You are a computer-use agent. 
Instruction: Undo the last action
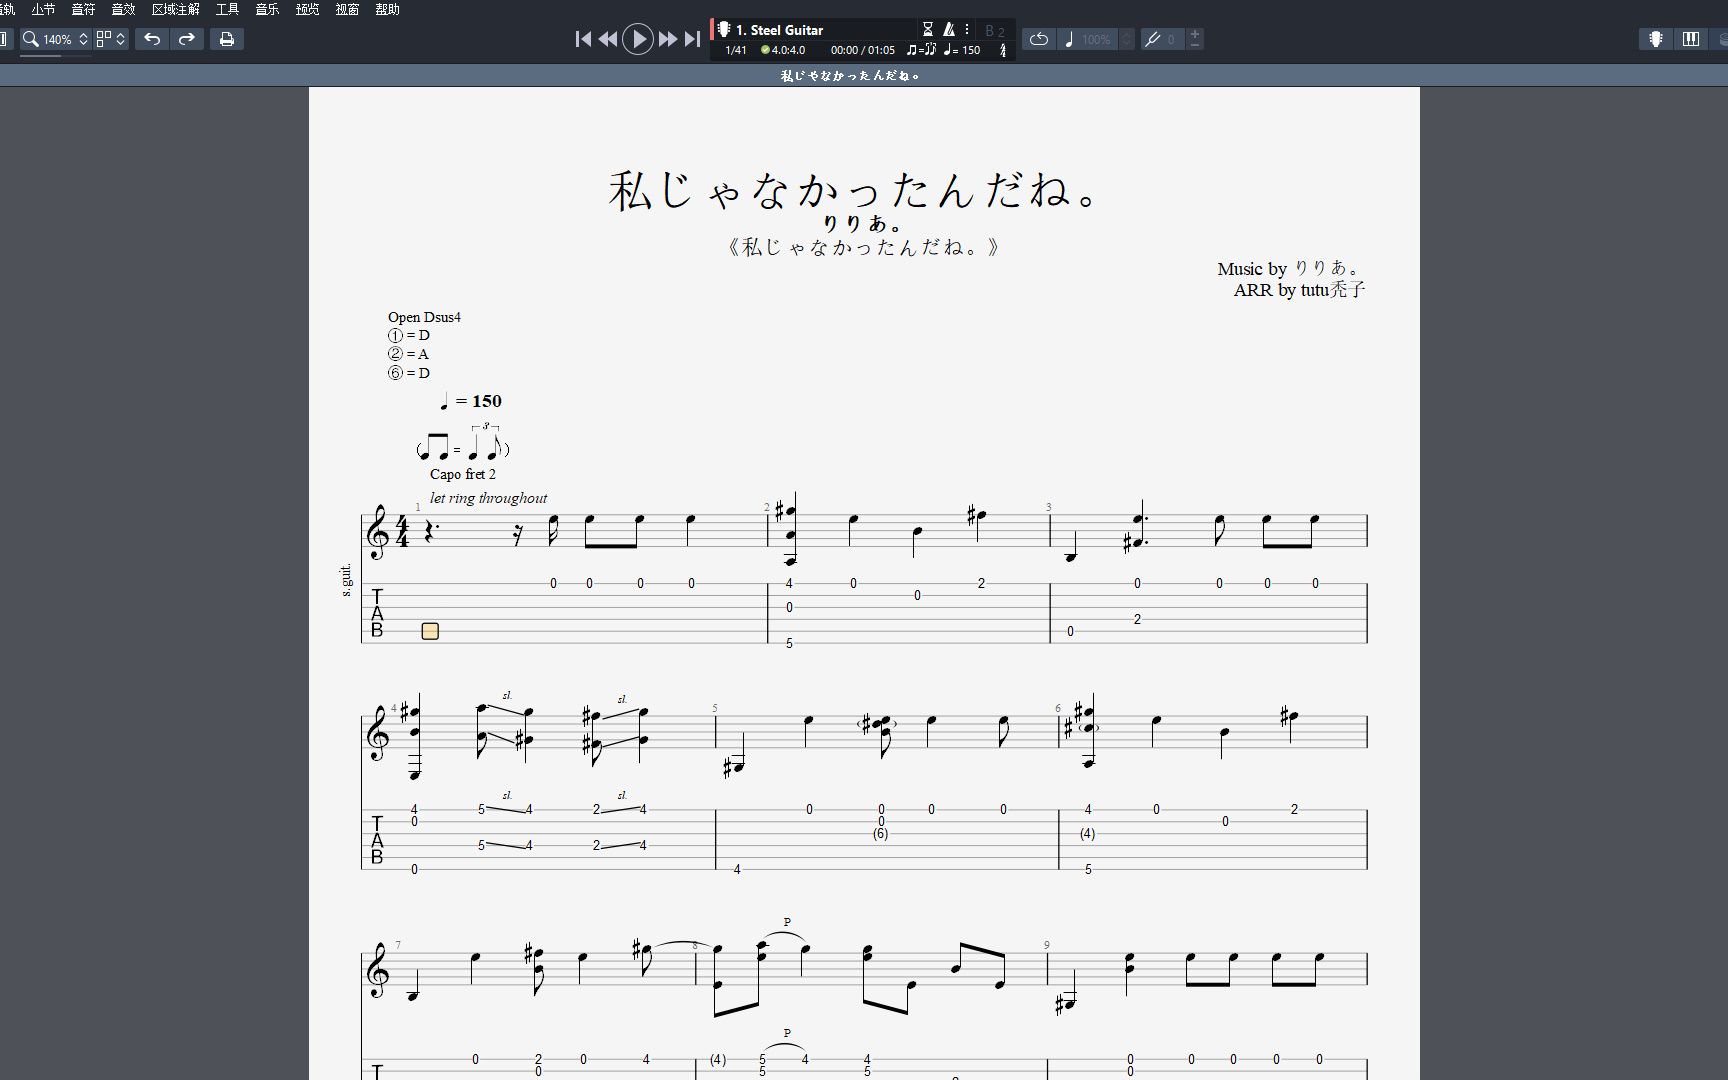[152, 39]
